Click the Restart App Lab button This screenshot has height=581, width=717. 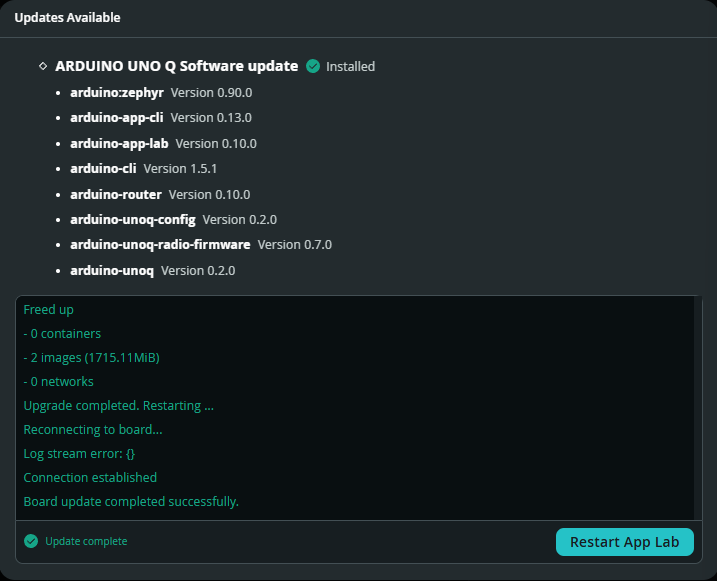(x=625, y=542)
